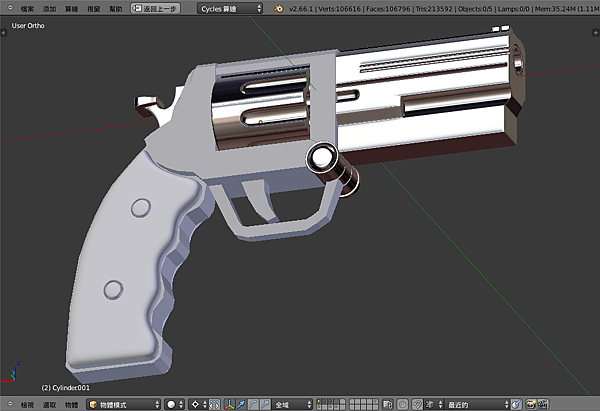600x411 pixels.
Task: Click the Tris:213592 statistic text
Action: [x=434, y=8]
